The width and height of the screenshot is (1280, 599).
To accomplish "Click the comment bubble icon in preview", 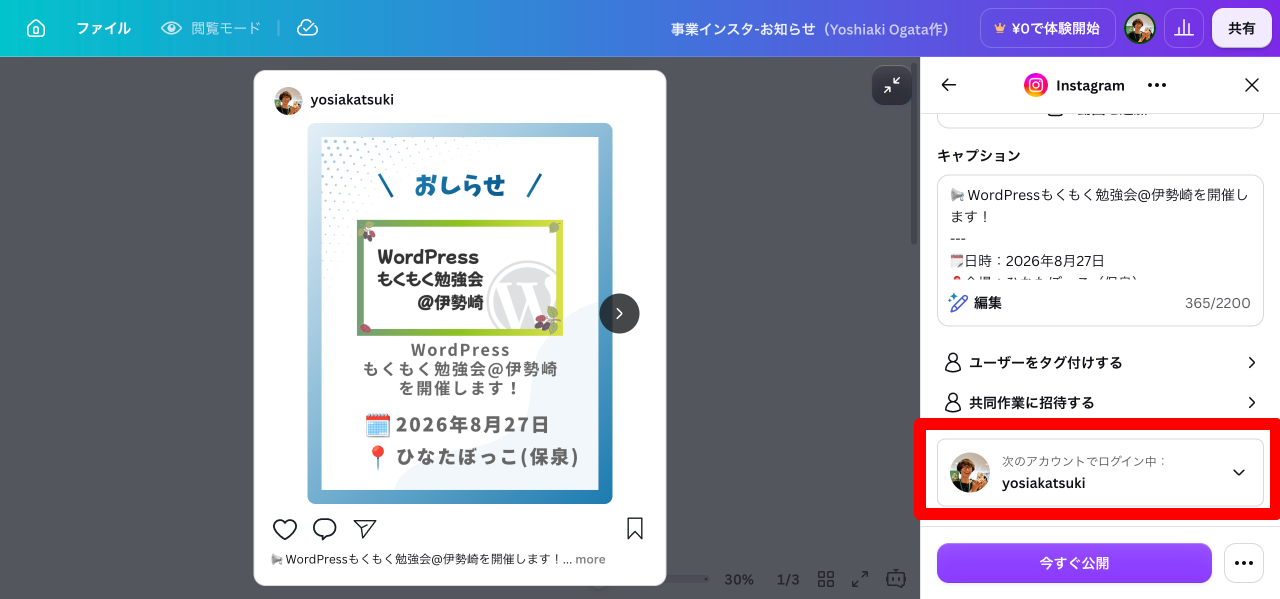I will click(325, 529).
